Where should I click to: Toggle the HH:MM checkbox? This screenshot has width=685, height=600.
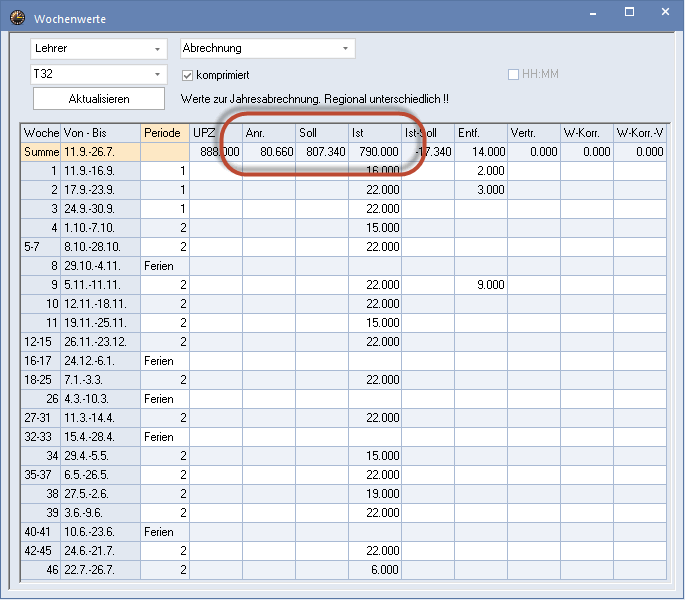click(x=513, y=74)
